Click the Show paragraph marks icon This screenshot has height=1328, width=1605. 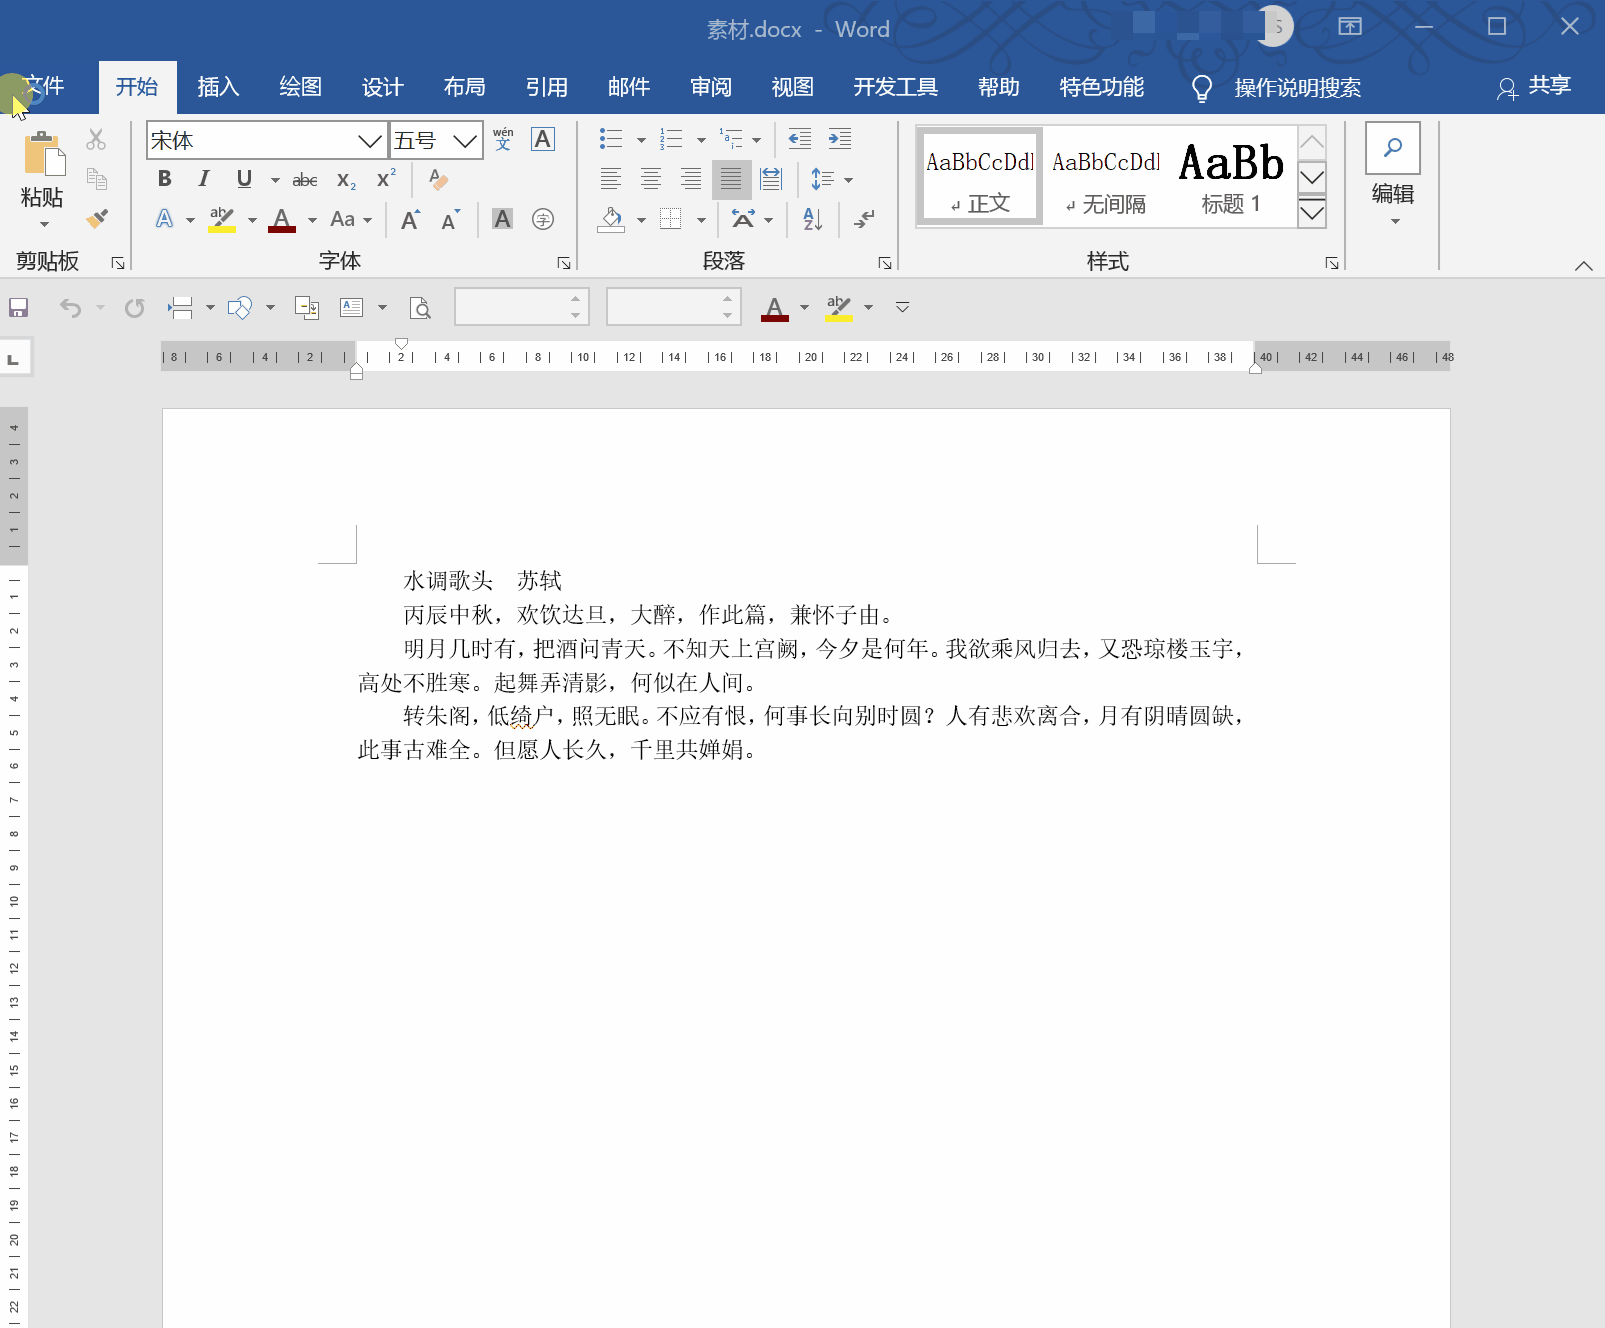pyautogui.click(x=864, y=219)
